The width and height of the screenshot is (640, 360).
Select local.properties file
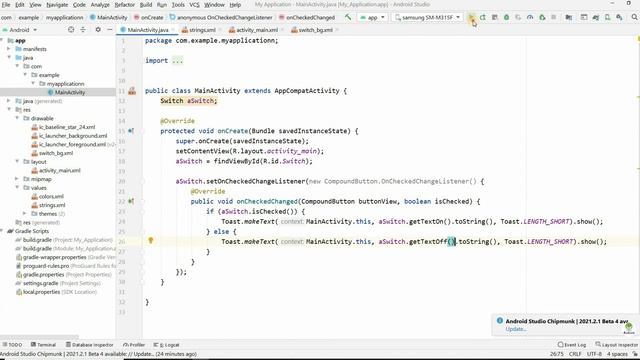point(41,292)
